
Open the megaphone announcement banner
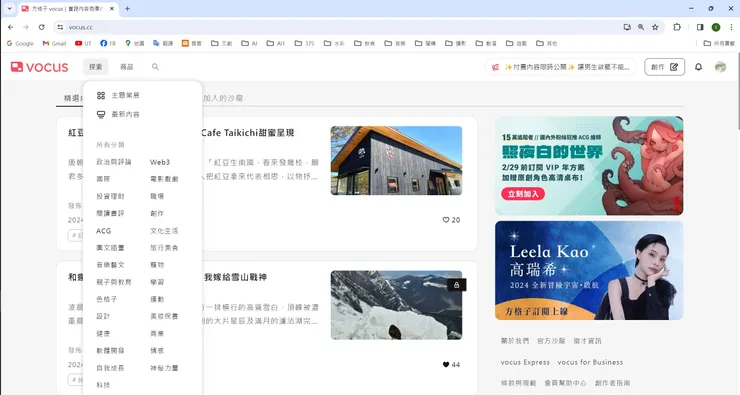(x=561, y=67)
